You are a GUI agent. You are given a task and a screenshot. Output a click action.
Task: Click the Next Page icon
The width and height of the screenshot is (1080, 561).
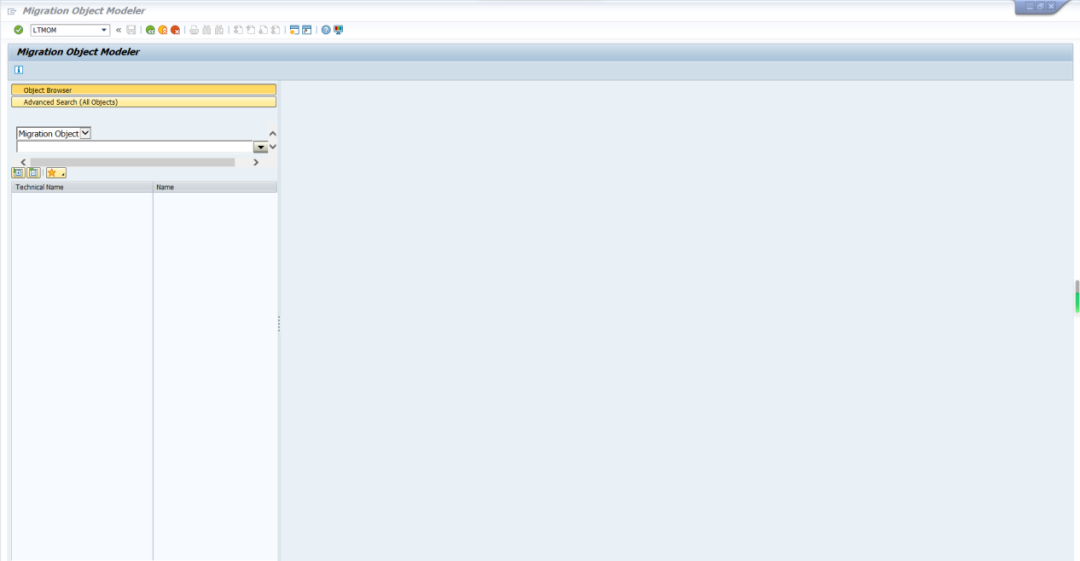coord(263,30)
